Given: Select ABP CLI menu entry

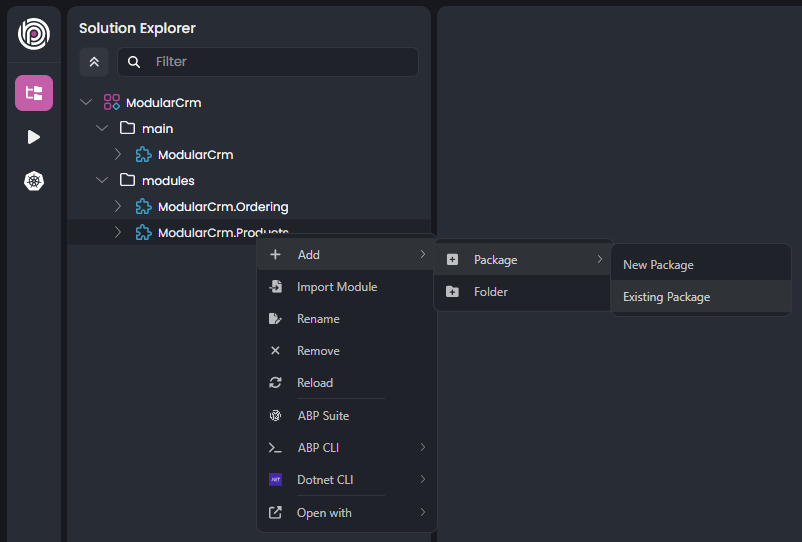Looking at the screenshot, I should [x=346, y=448].
